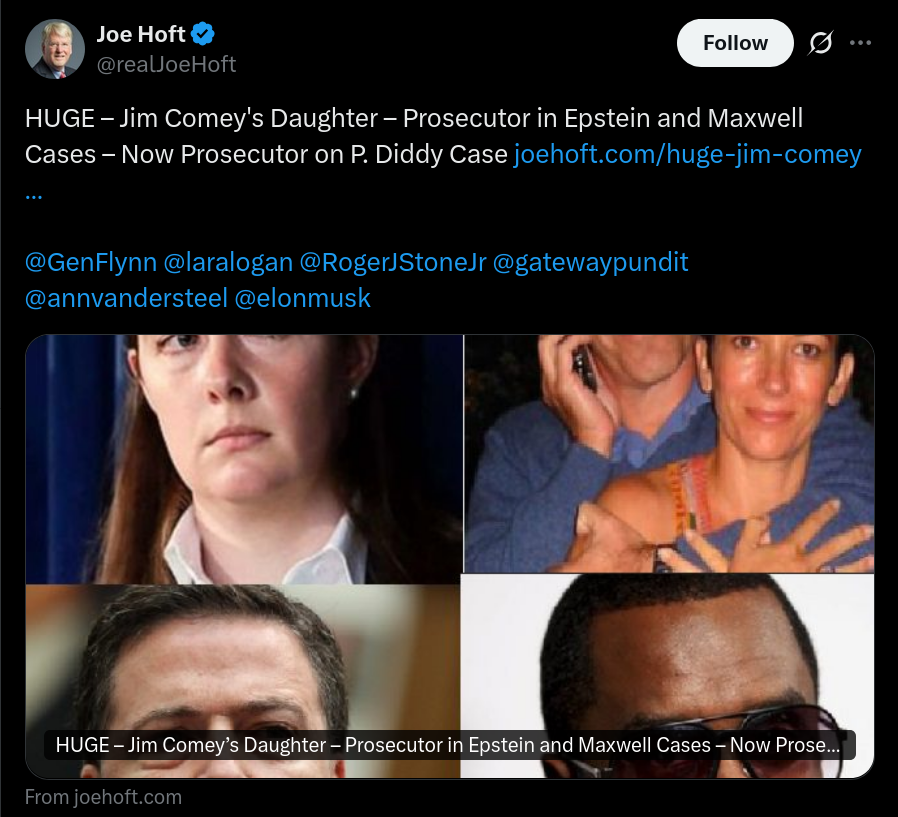The image size is (898, 817).
Task: Click the link card headline caption
Action: coord(450,745)
